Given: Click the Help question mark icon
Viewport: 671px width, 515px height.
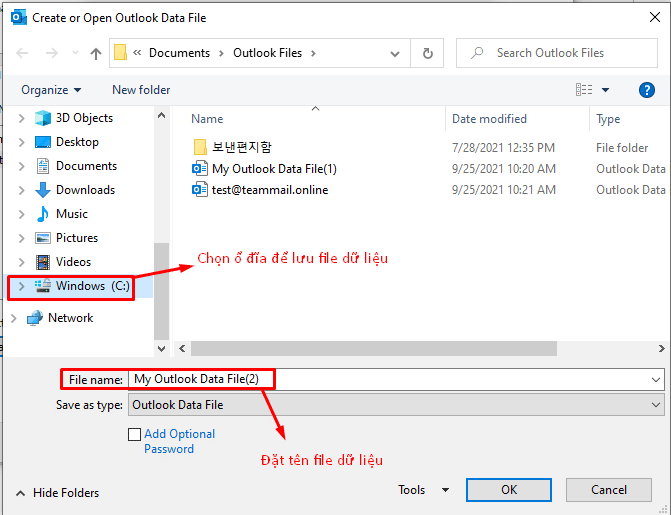Looking at the screenshot, I should click(646, 90).
